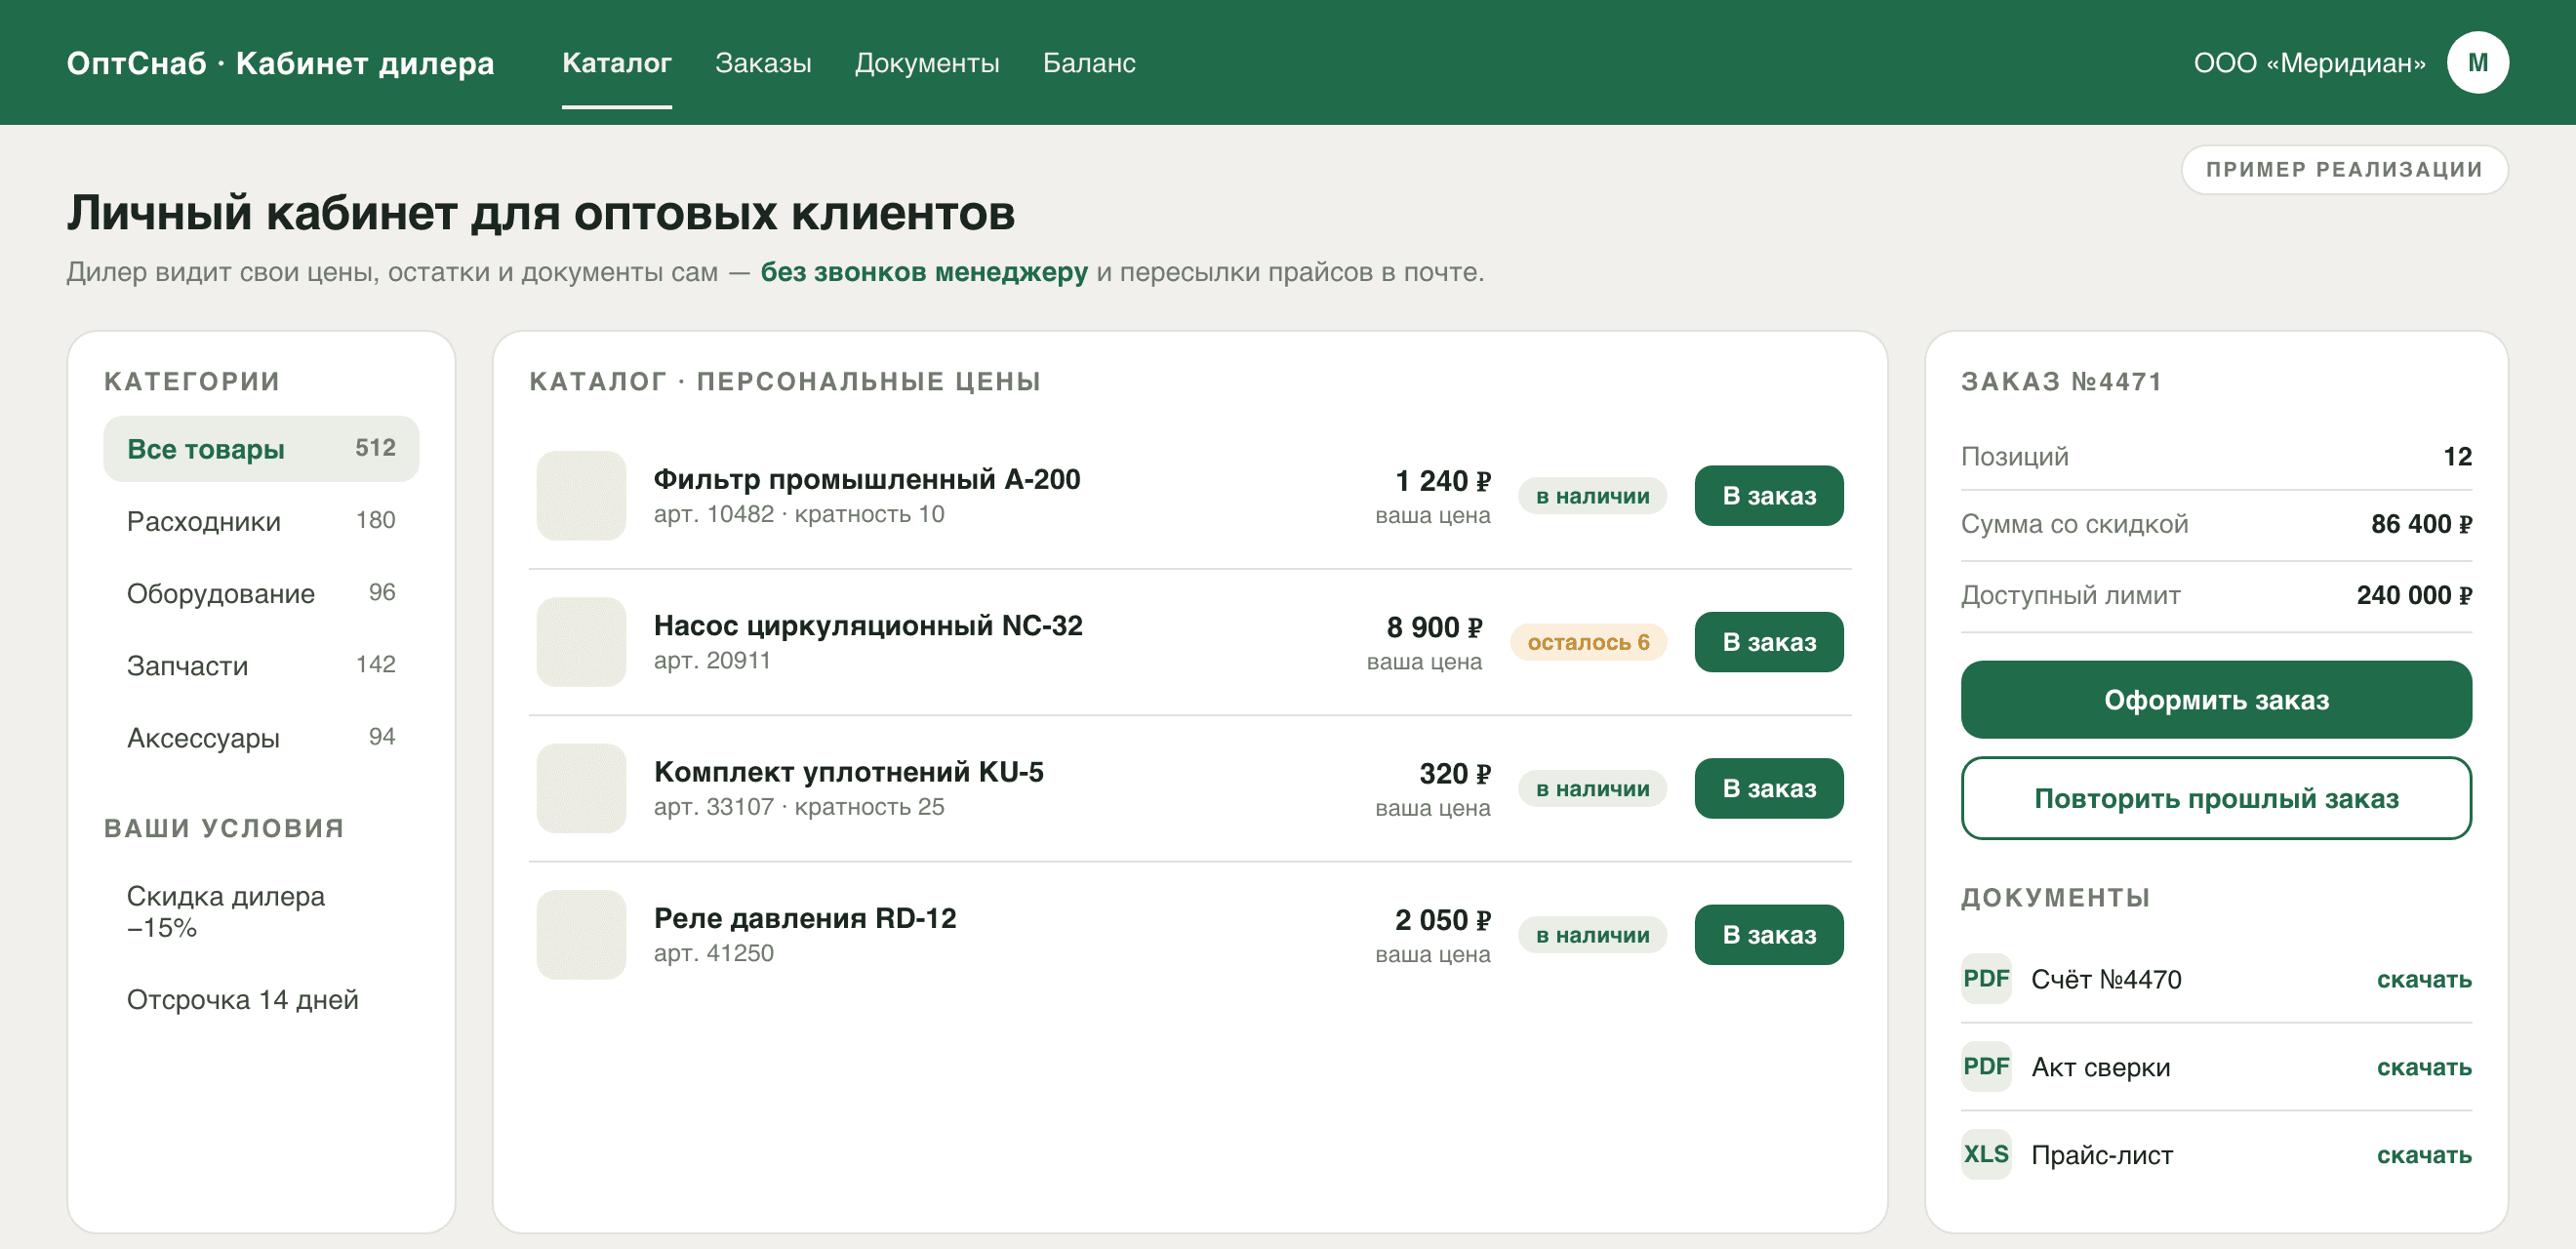Click в наличии badge for Фильтр А-200
This screenshot has height=1249, width=2576.
[1592, 496]
